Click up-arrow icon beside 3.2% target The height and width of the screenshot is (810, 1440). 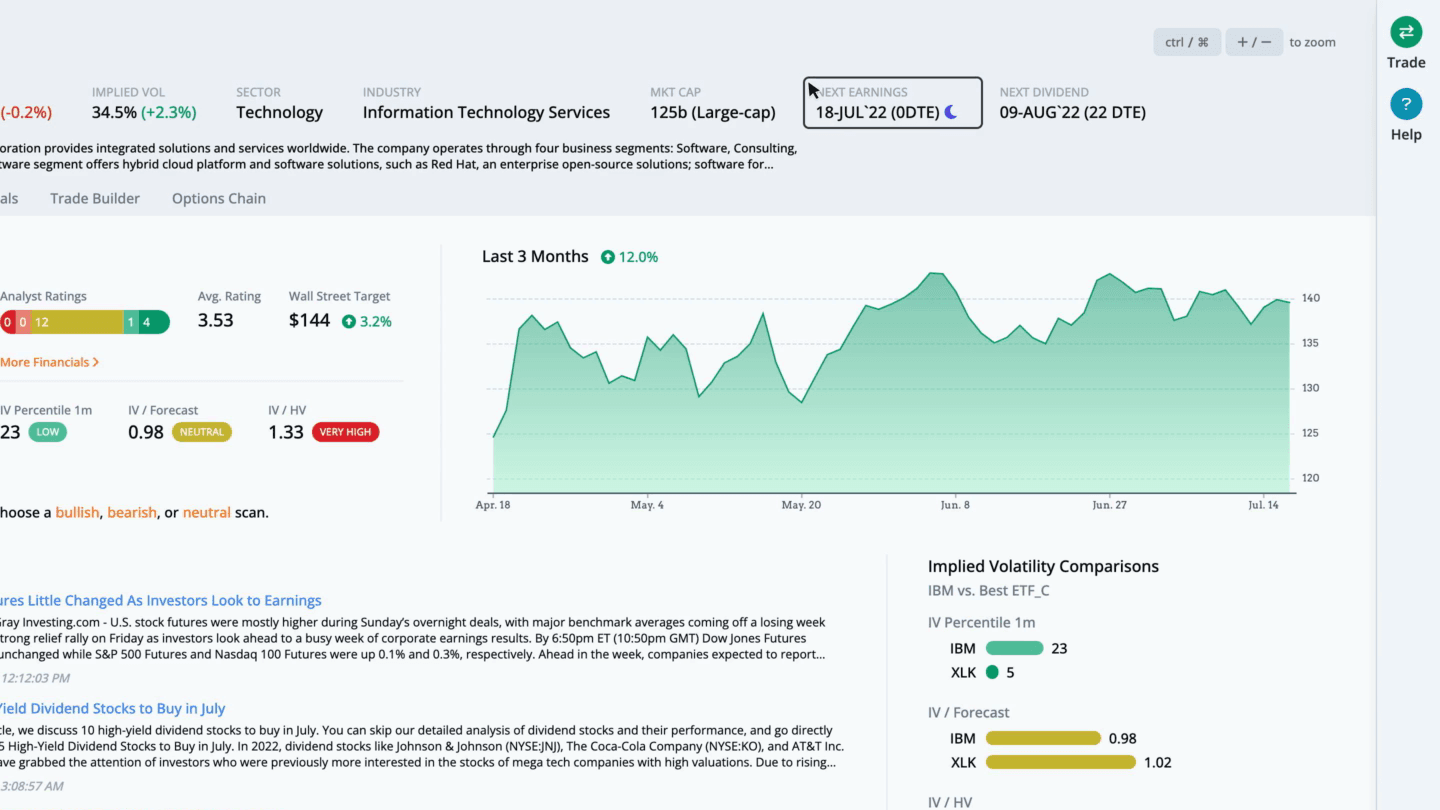tap(349, 322)
